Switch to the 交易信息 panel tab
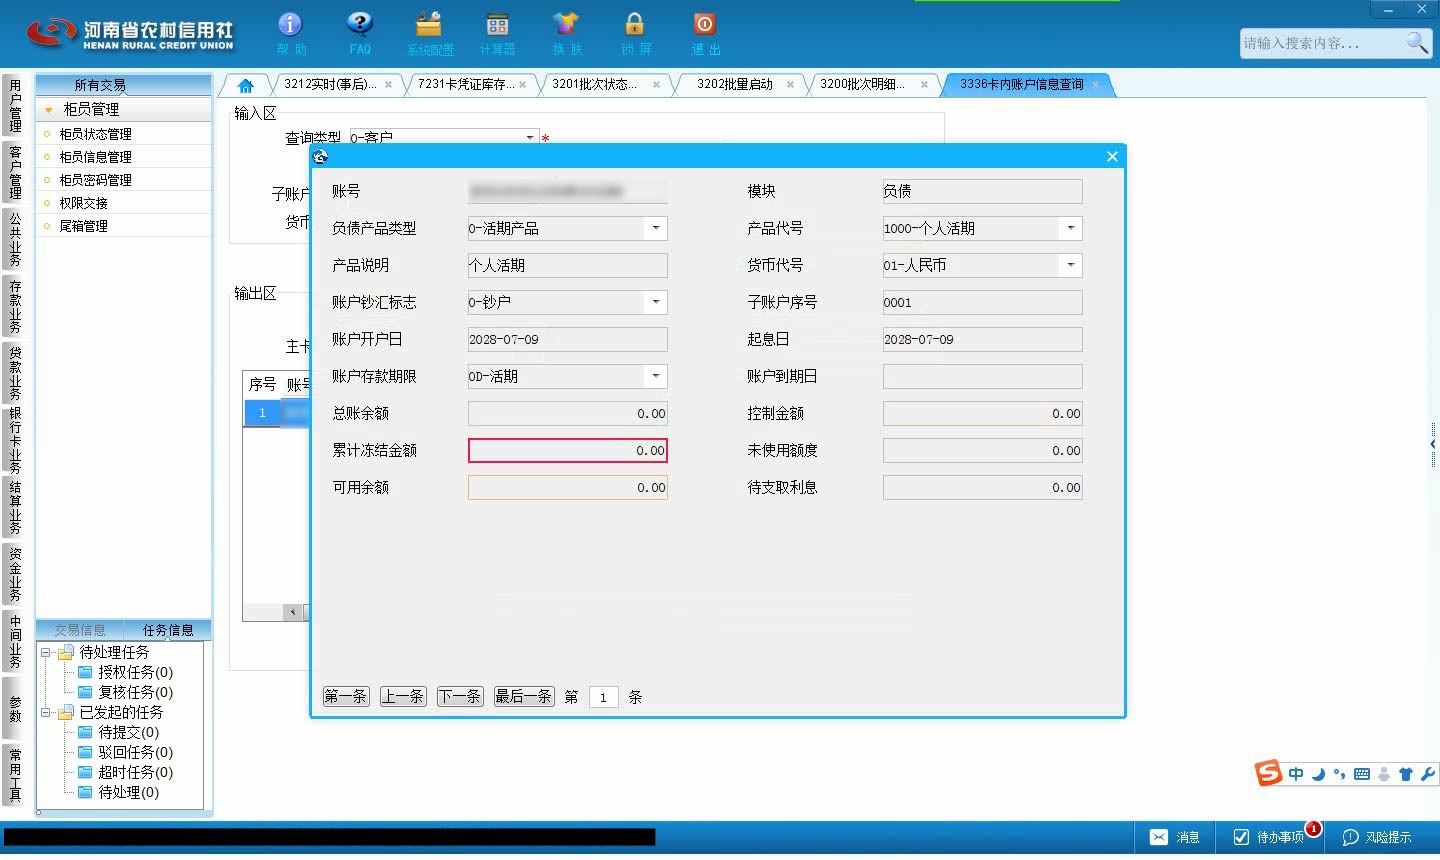This screenshot has height=860, width=1440. tap(80, 630)
